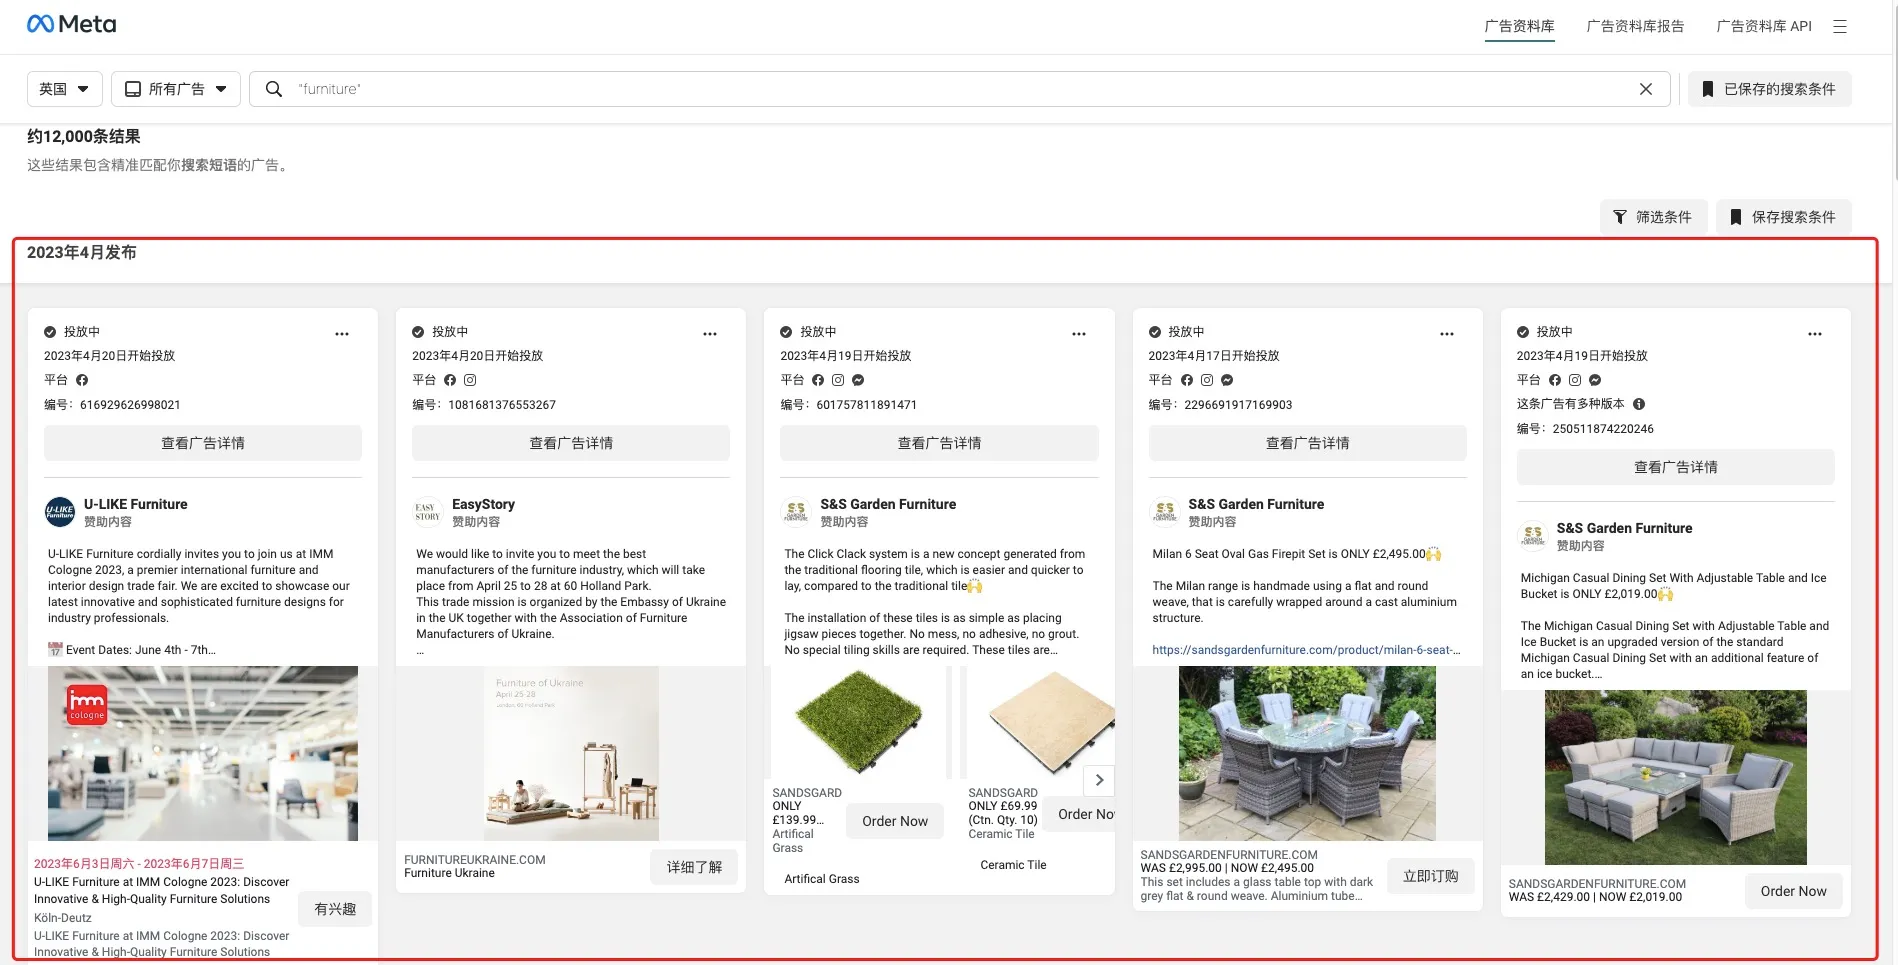Open sandsgardenfurniture.com product link
Viewport: 1898px width, 965px height.
coord(1306,650)
